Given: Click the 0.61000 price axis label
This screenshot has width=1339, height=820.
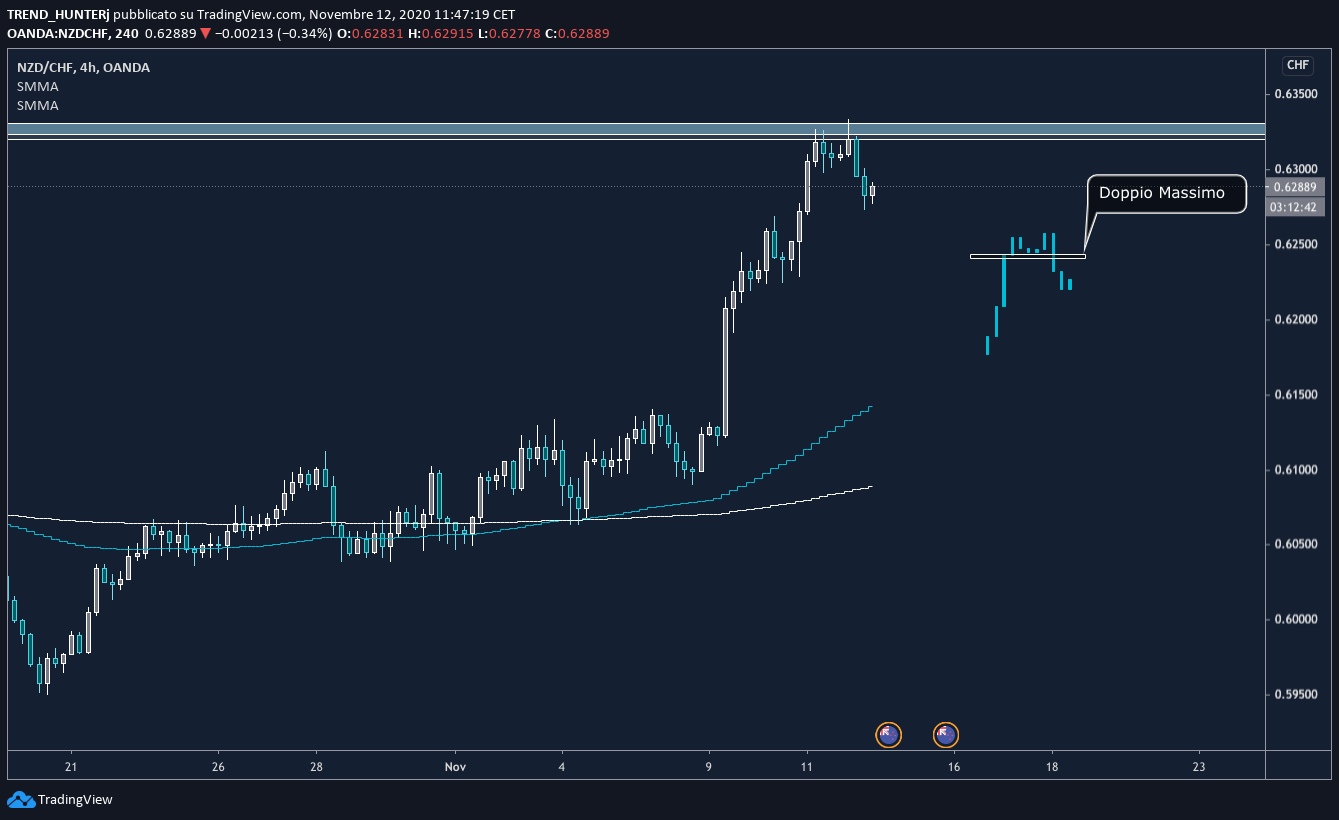Looking at the screenshot, I should (1295, 469).
